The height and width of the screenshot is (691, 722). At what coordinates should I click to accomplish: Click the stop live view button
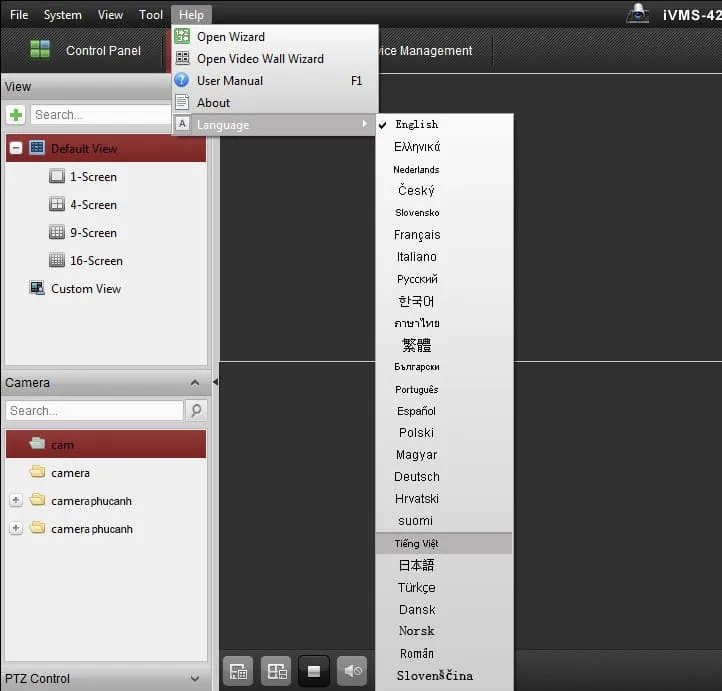coord(314,671)
